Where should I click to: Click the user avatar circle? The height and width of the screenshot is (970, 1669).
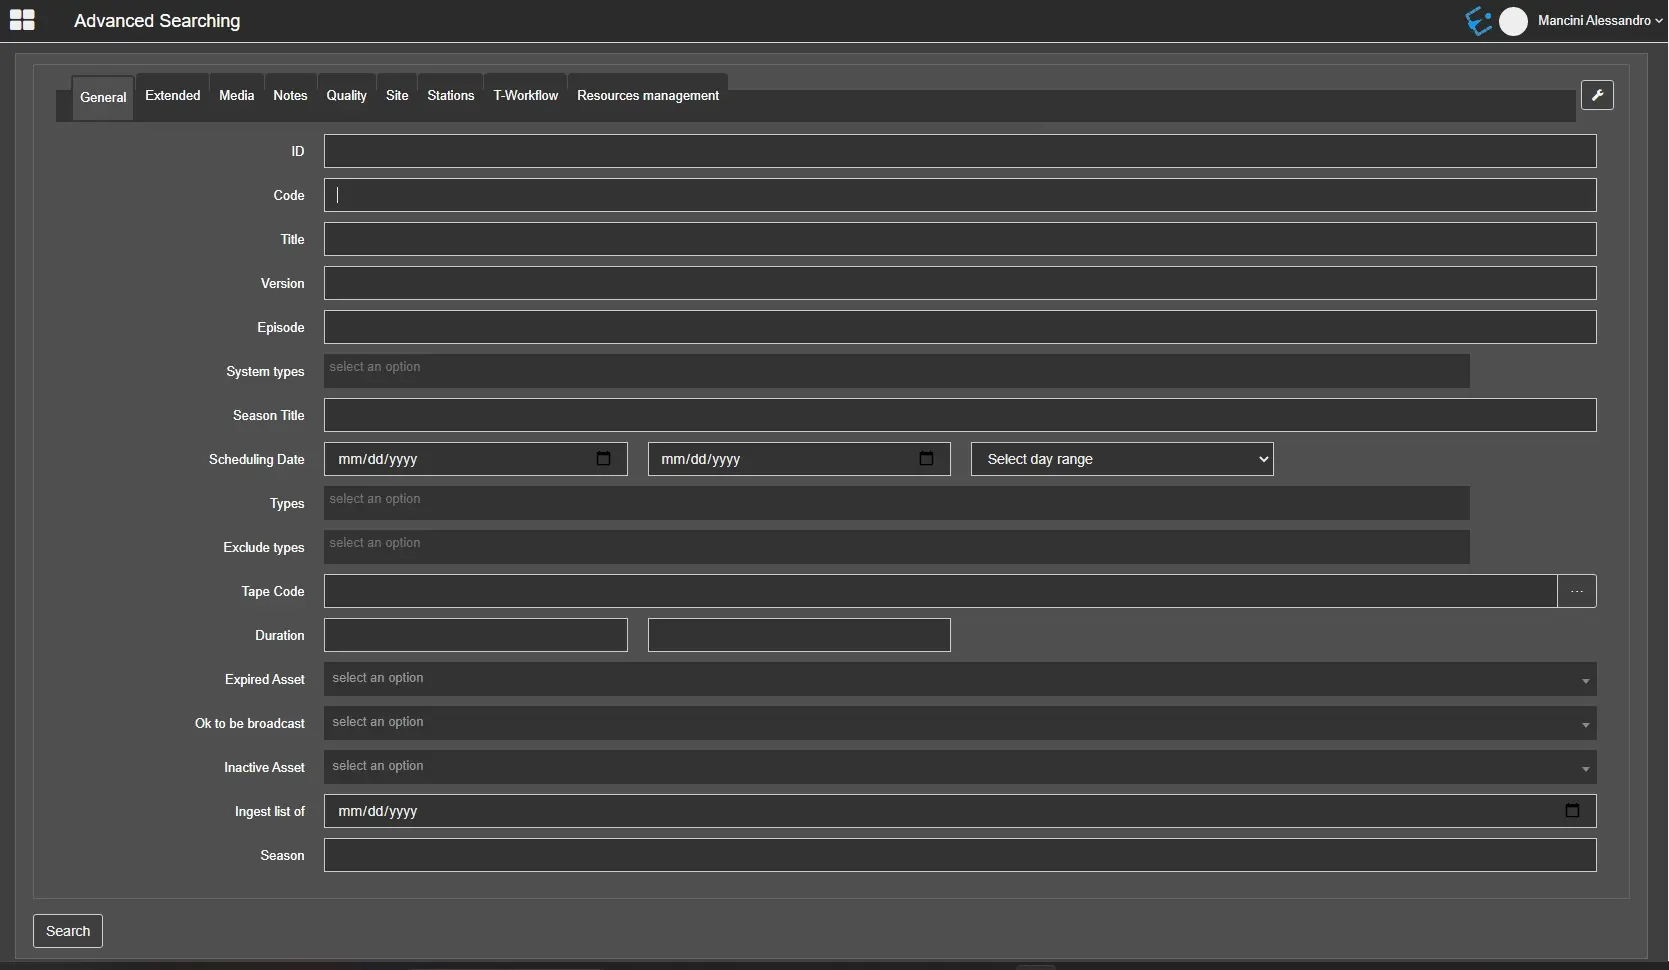1513,21
